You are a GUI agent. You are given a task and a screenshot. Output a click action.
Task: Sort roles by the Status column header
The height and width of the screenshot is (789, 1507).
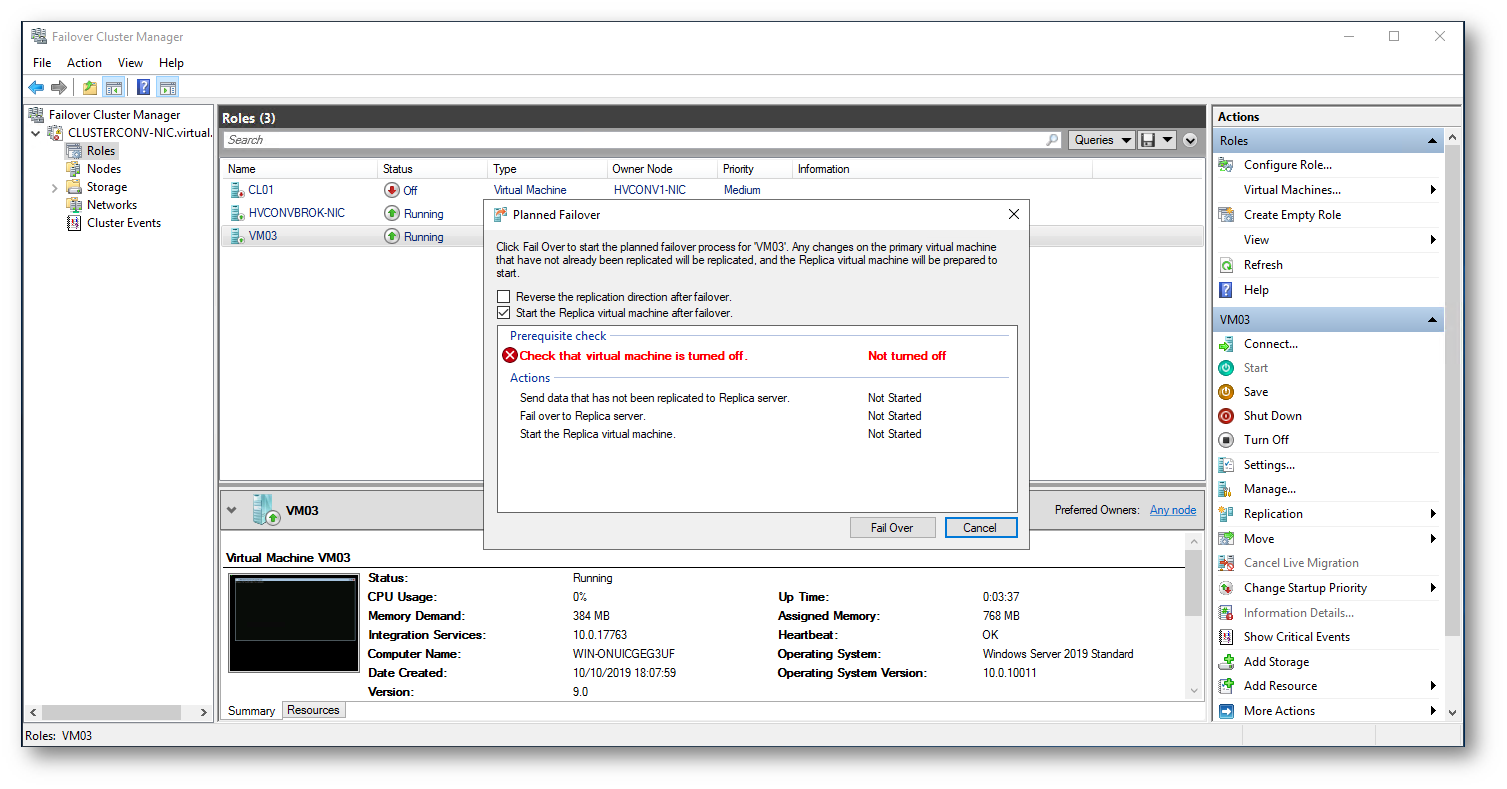432,169
